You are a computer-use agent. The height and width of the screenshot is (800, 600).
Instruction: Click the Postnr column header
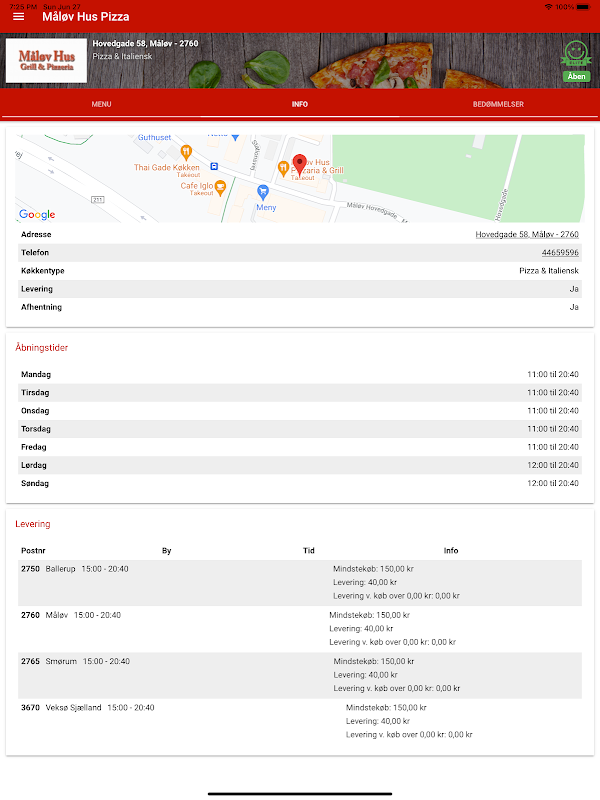[33, 551]
